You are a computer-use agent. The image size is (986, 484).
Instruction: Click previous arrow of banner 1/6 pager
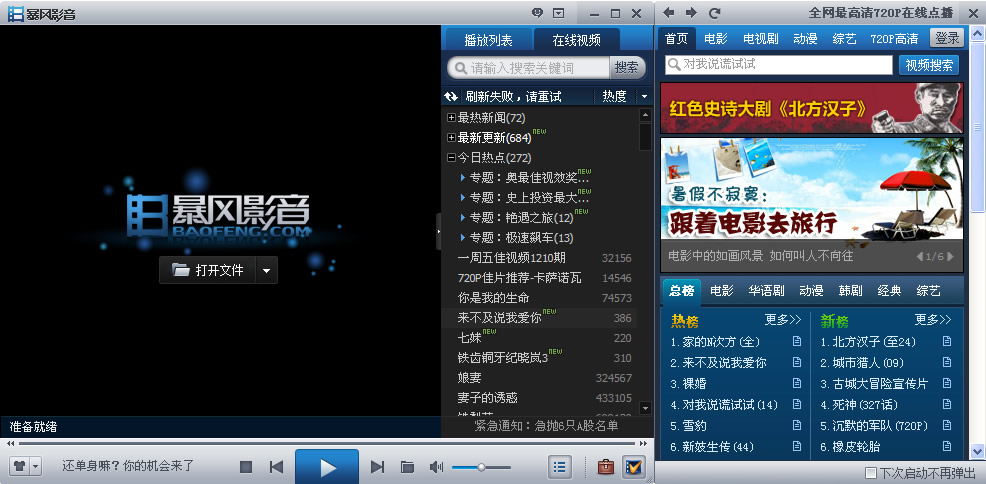tap(920, 256)
